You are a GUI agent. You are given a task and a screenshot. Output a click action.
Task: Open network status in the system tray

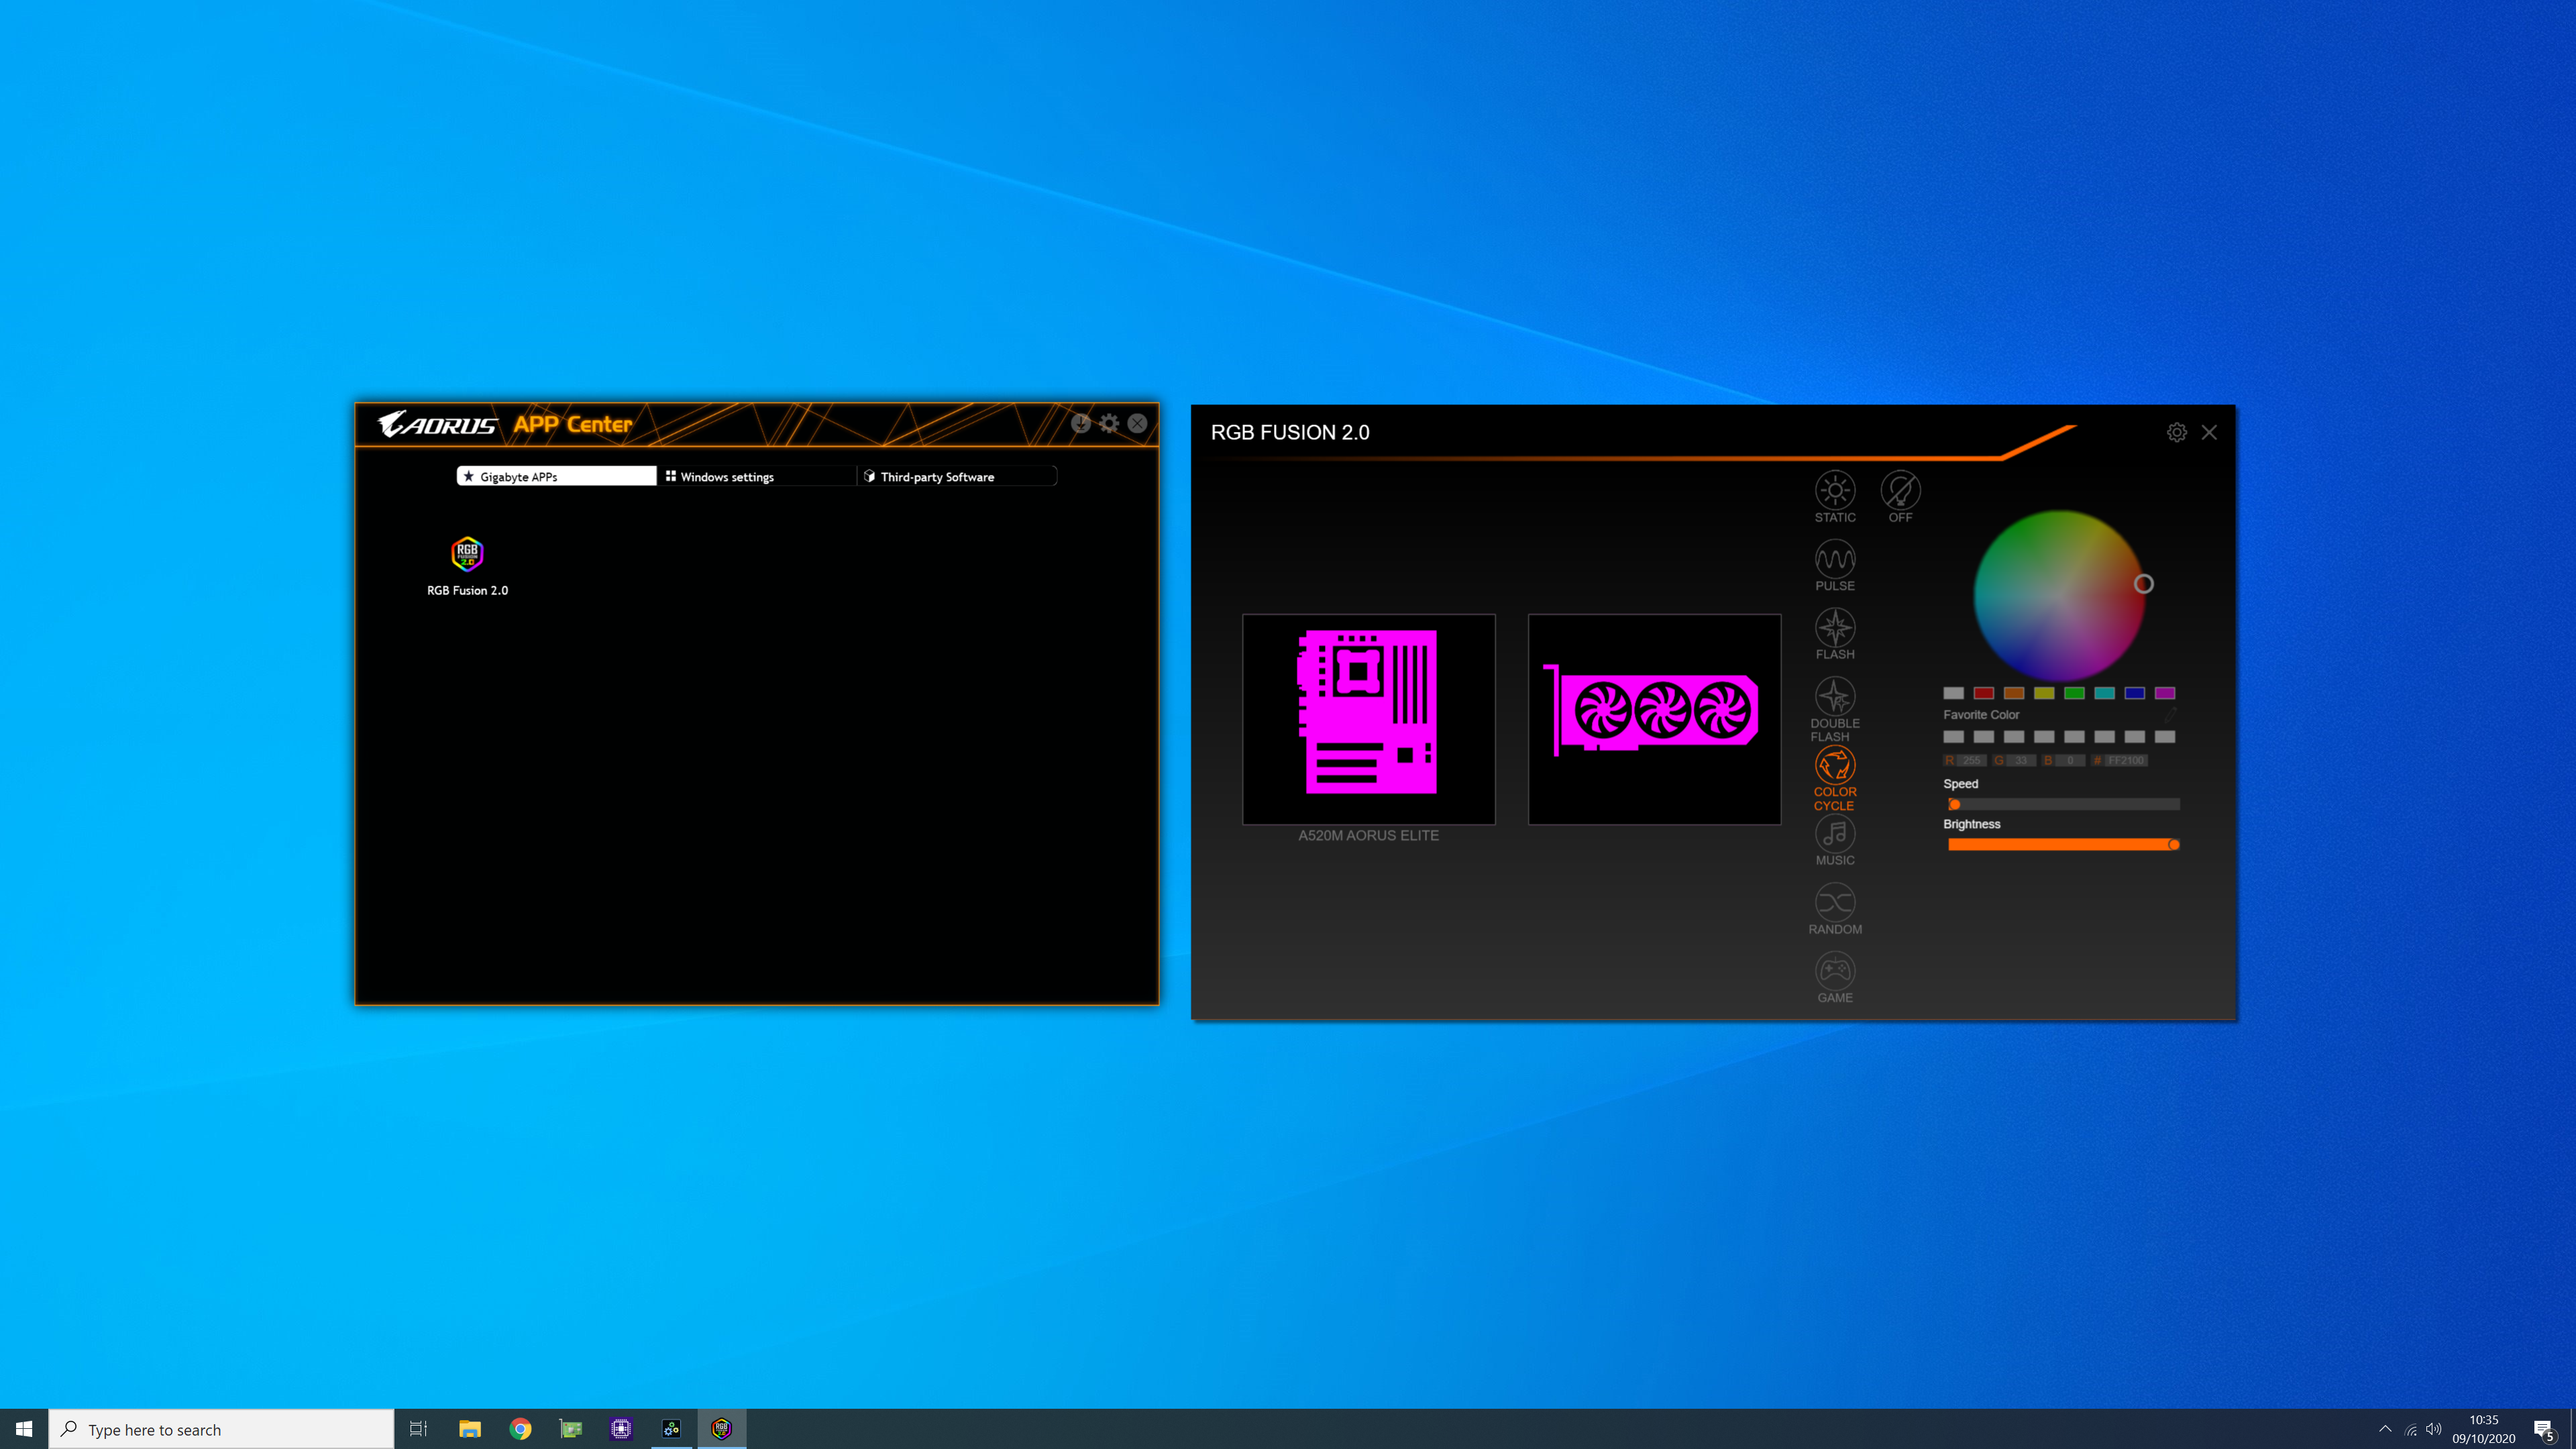point(2411,1429)
